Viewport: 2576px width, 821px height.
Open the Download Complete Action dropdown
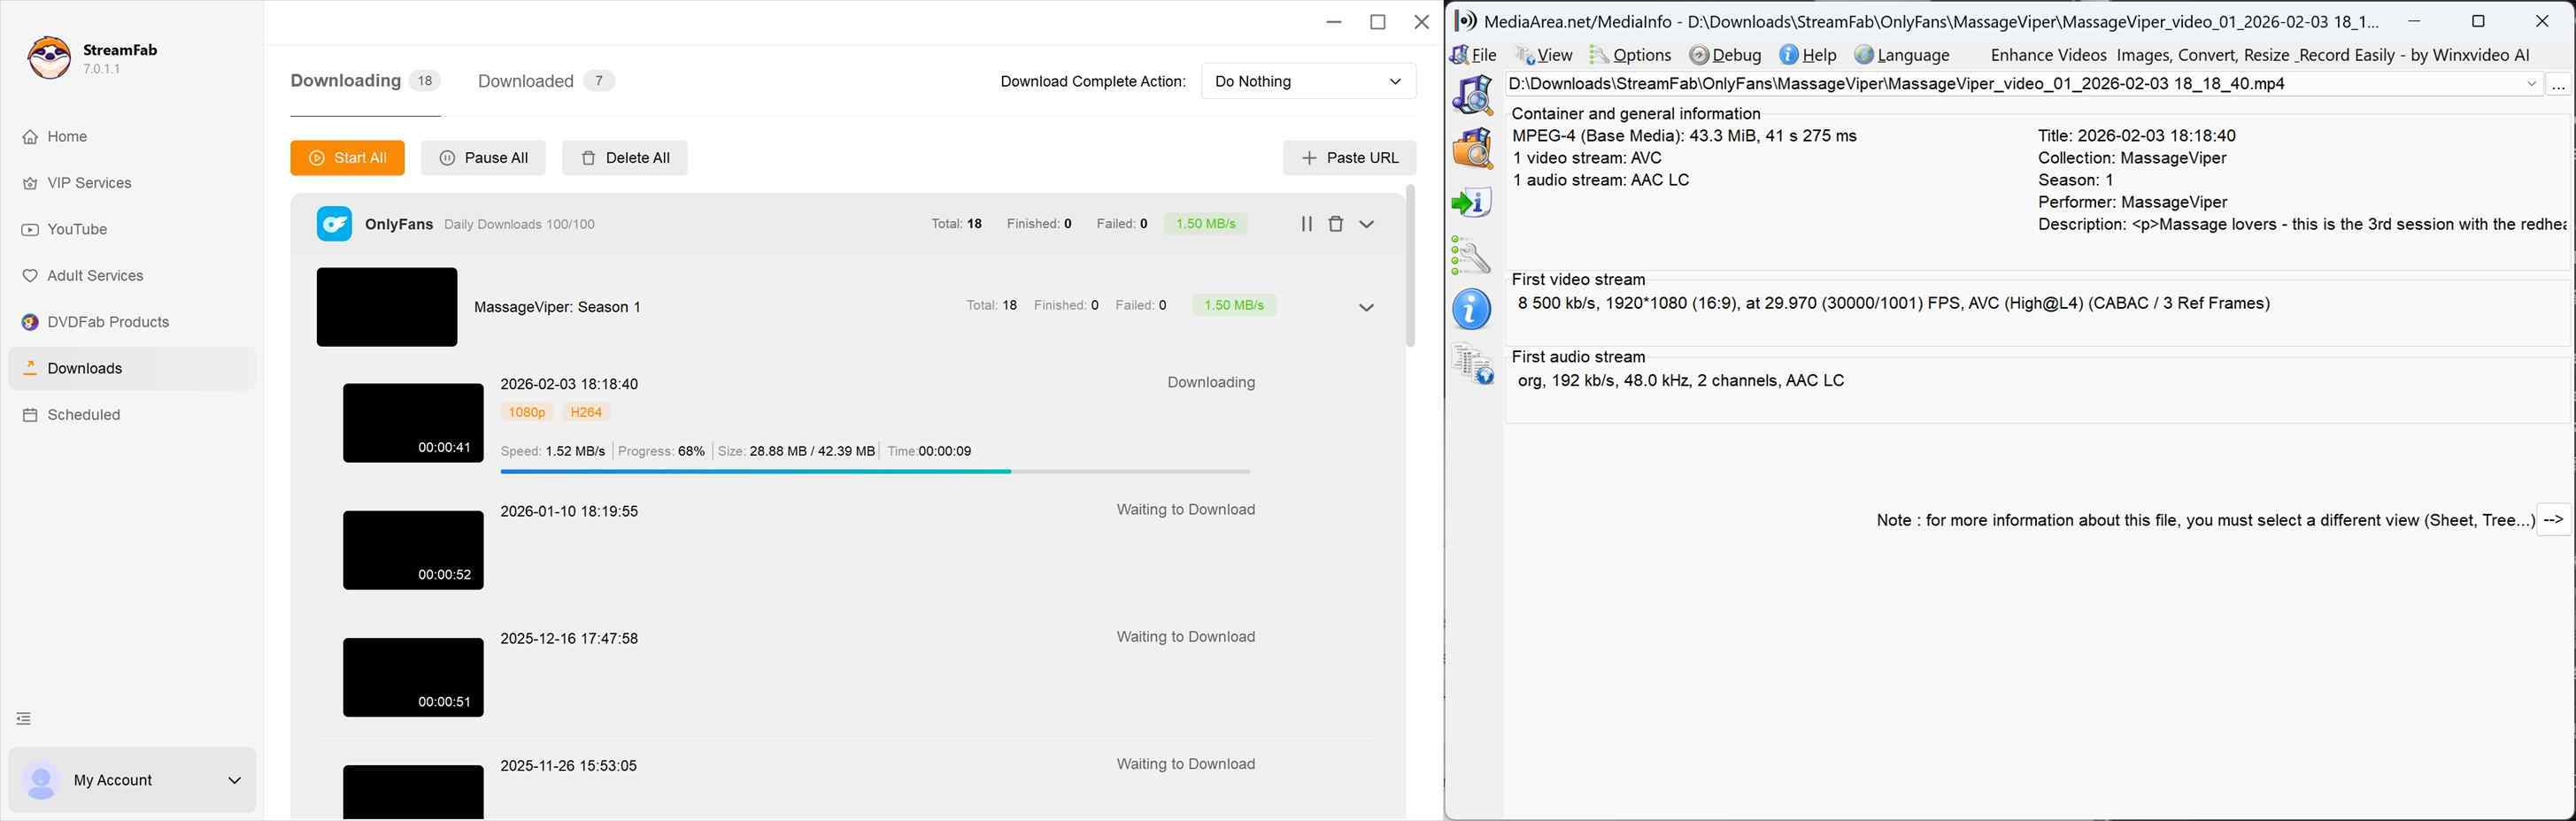1307,81
